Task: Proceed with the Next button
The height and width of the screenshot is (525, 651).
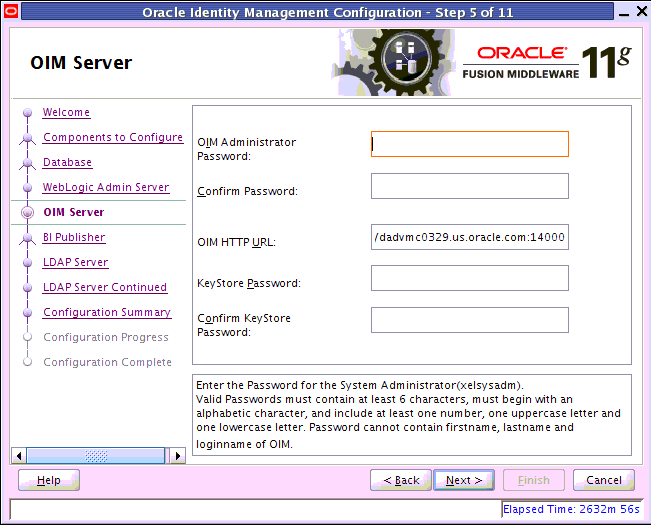Action: 464,480
